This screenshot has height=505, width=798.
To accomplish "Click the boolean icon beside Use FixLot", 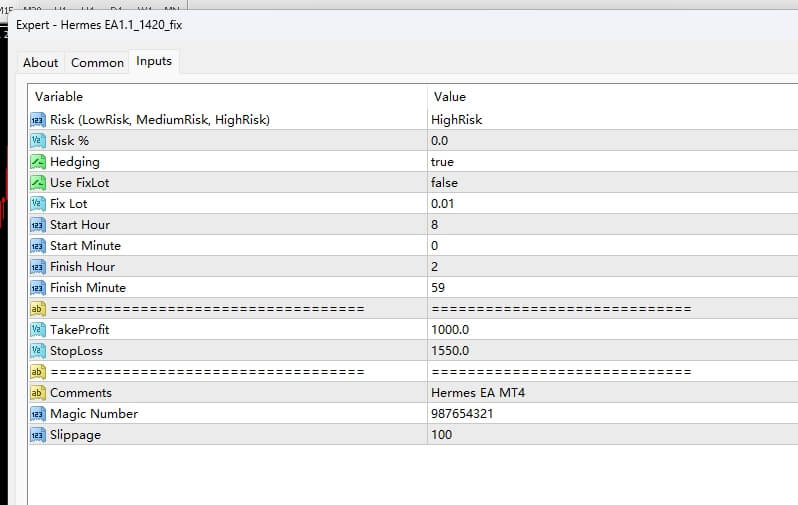I will point(38,183).
